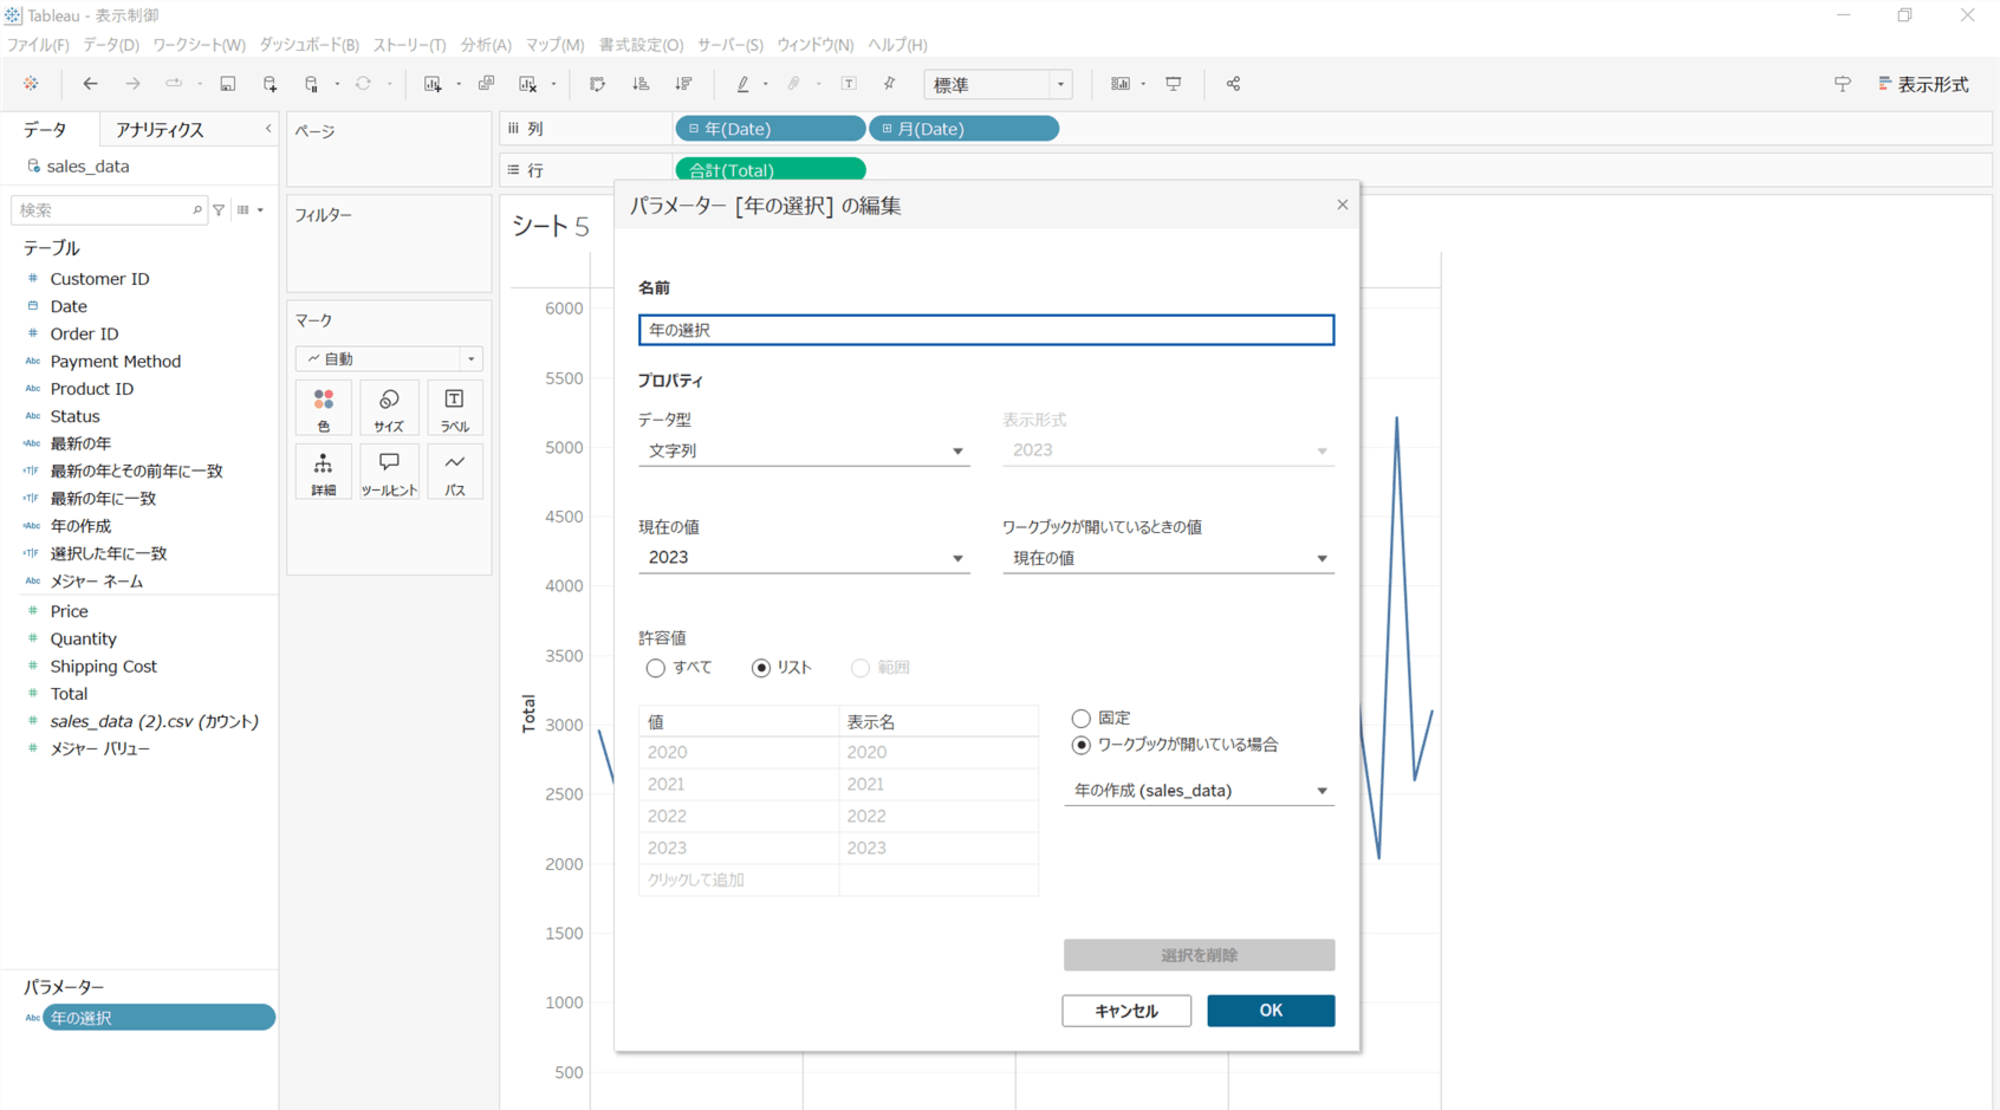Click the OK button in dialog
This screenshot has height=1110, width=2000.
click(x=1270, y=1011)
